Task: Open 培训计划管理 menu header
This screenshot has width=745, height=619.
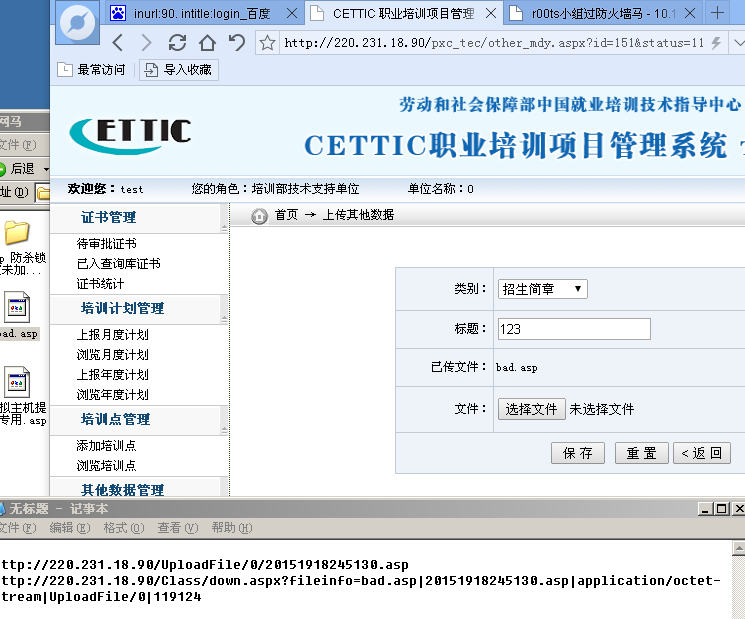Action: click(122, 308)
